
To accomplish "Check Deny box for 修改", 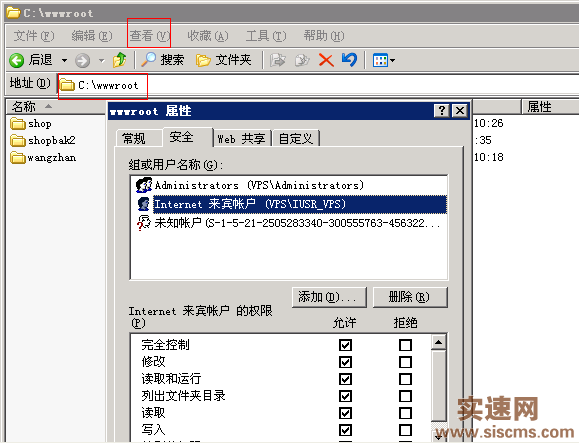I will click(x=405, y=362).
